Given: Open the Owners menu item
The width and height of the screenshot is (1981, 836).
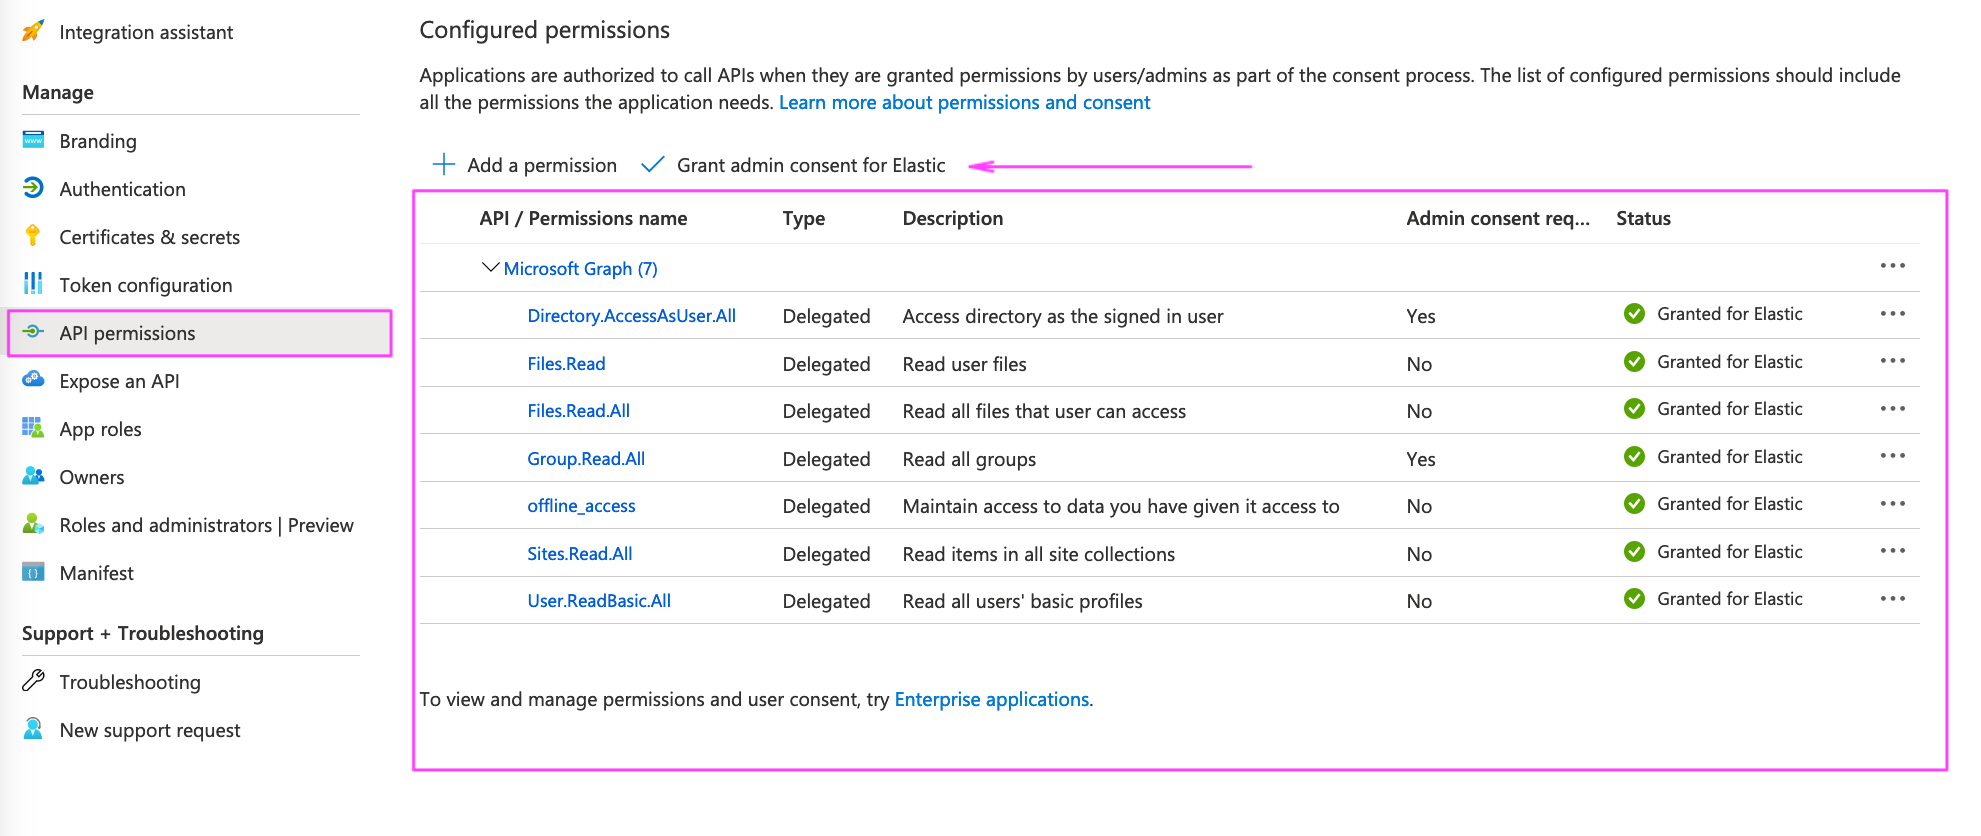Looking at the screenshot, I should (91, 477).
